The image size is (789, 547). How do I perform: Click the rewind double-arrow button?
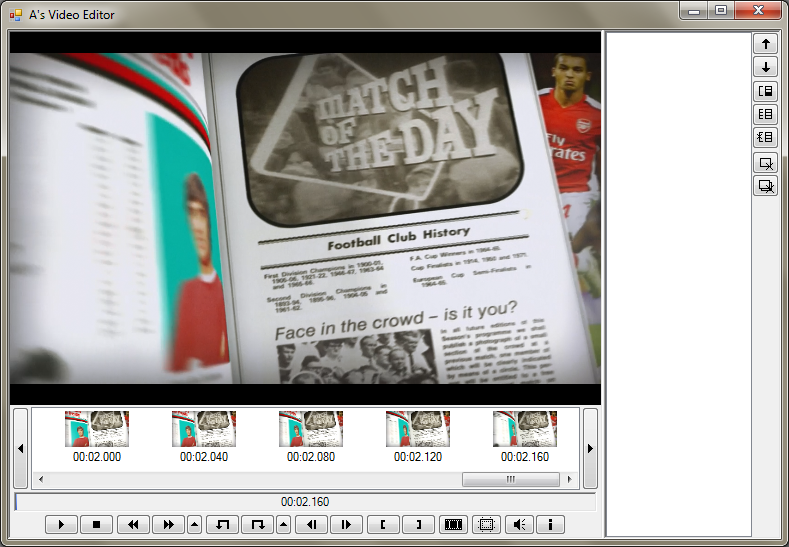pyautogui.click(x=133, y=524)
